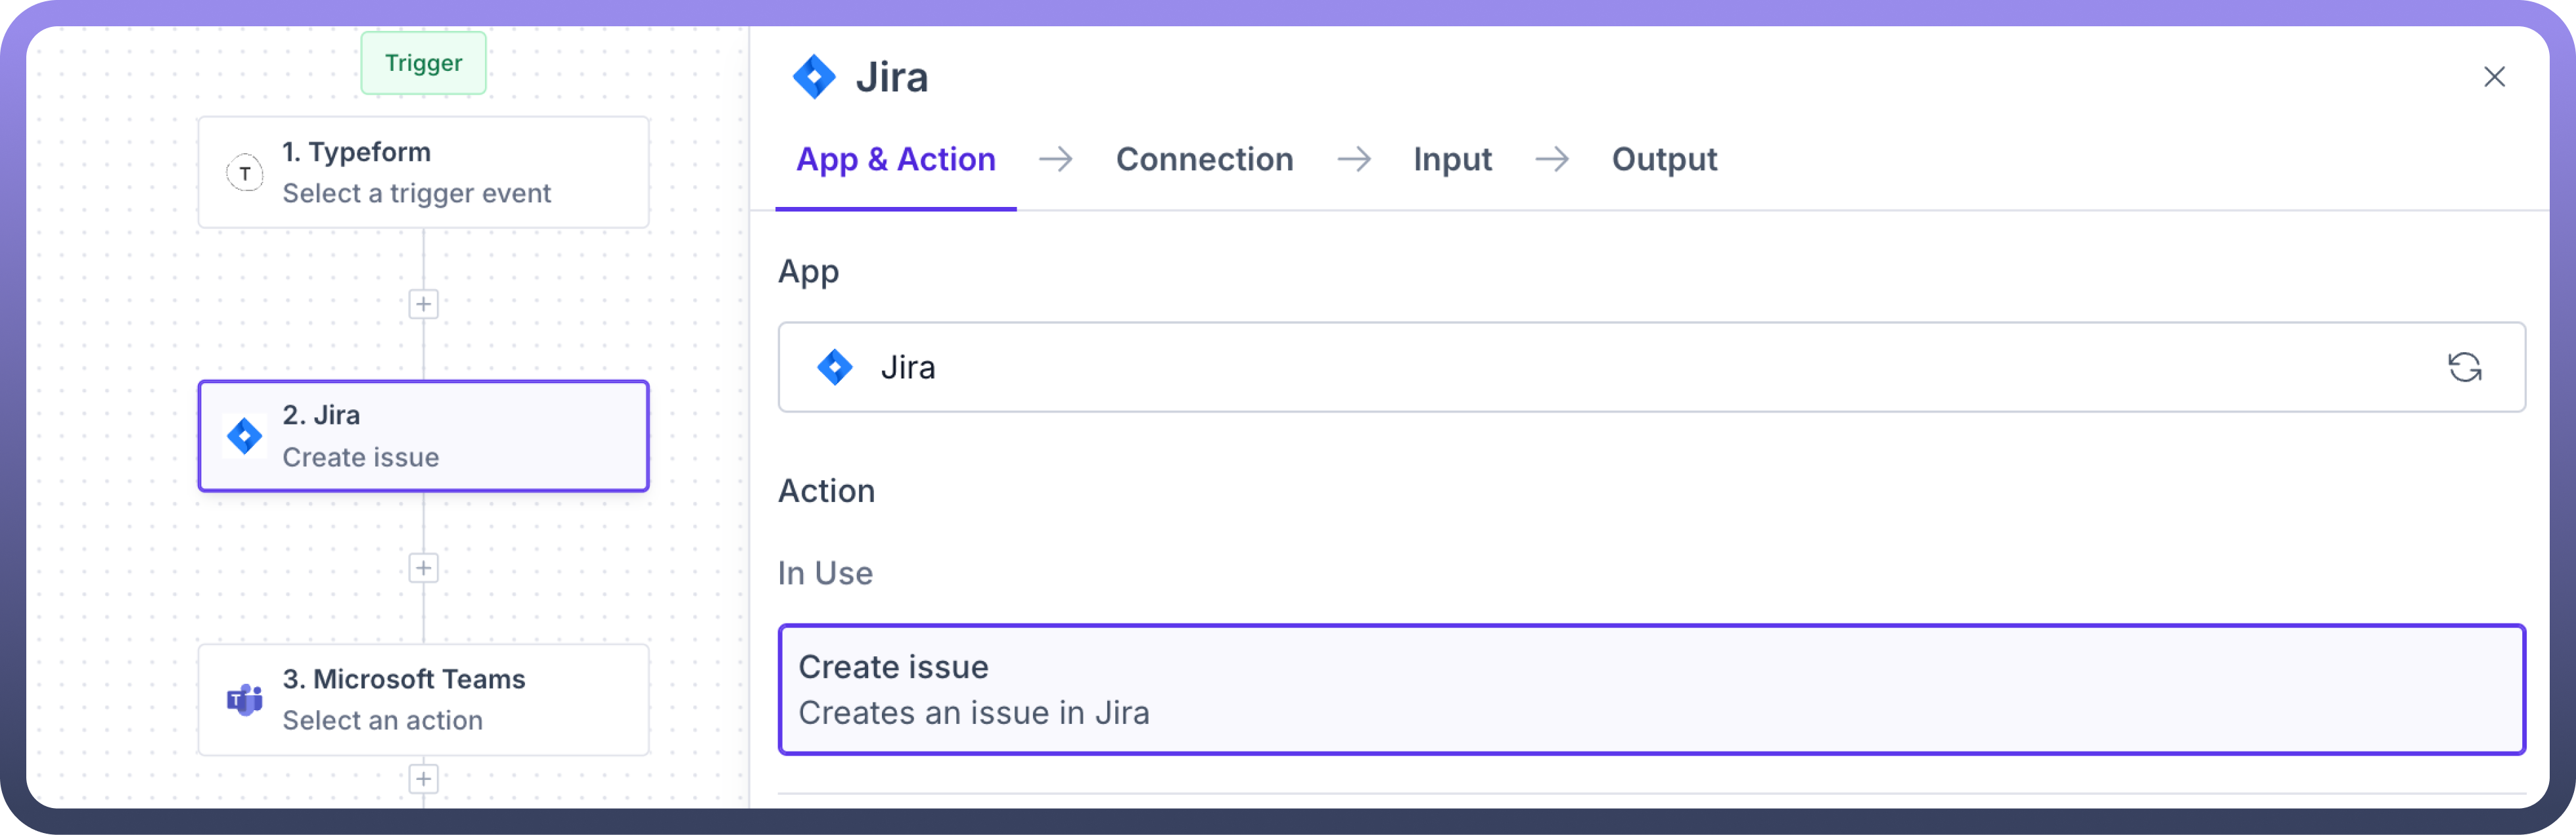Select the App & Action tab
The height and width of the screenshot is (835, 2576).
tap(895, 159)
